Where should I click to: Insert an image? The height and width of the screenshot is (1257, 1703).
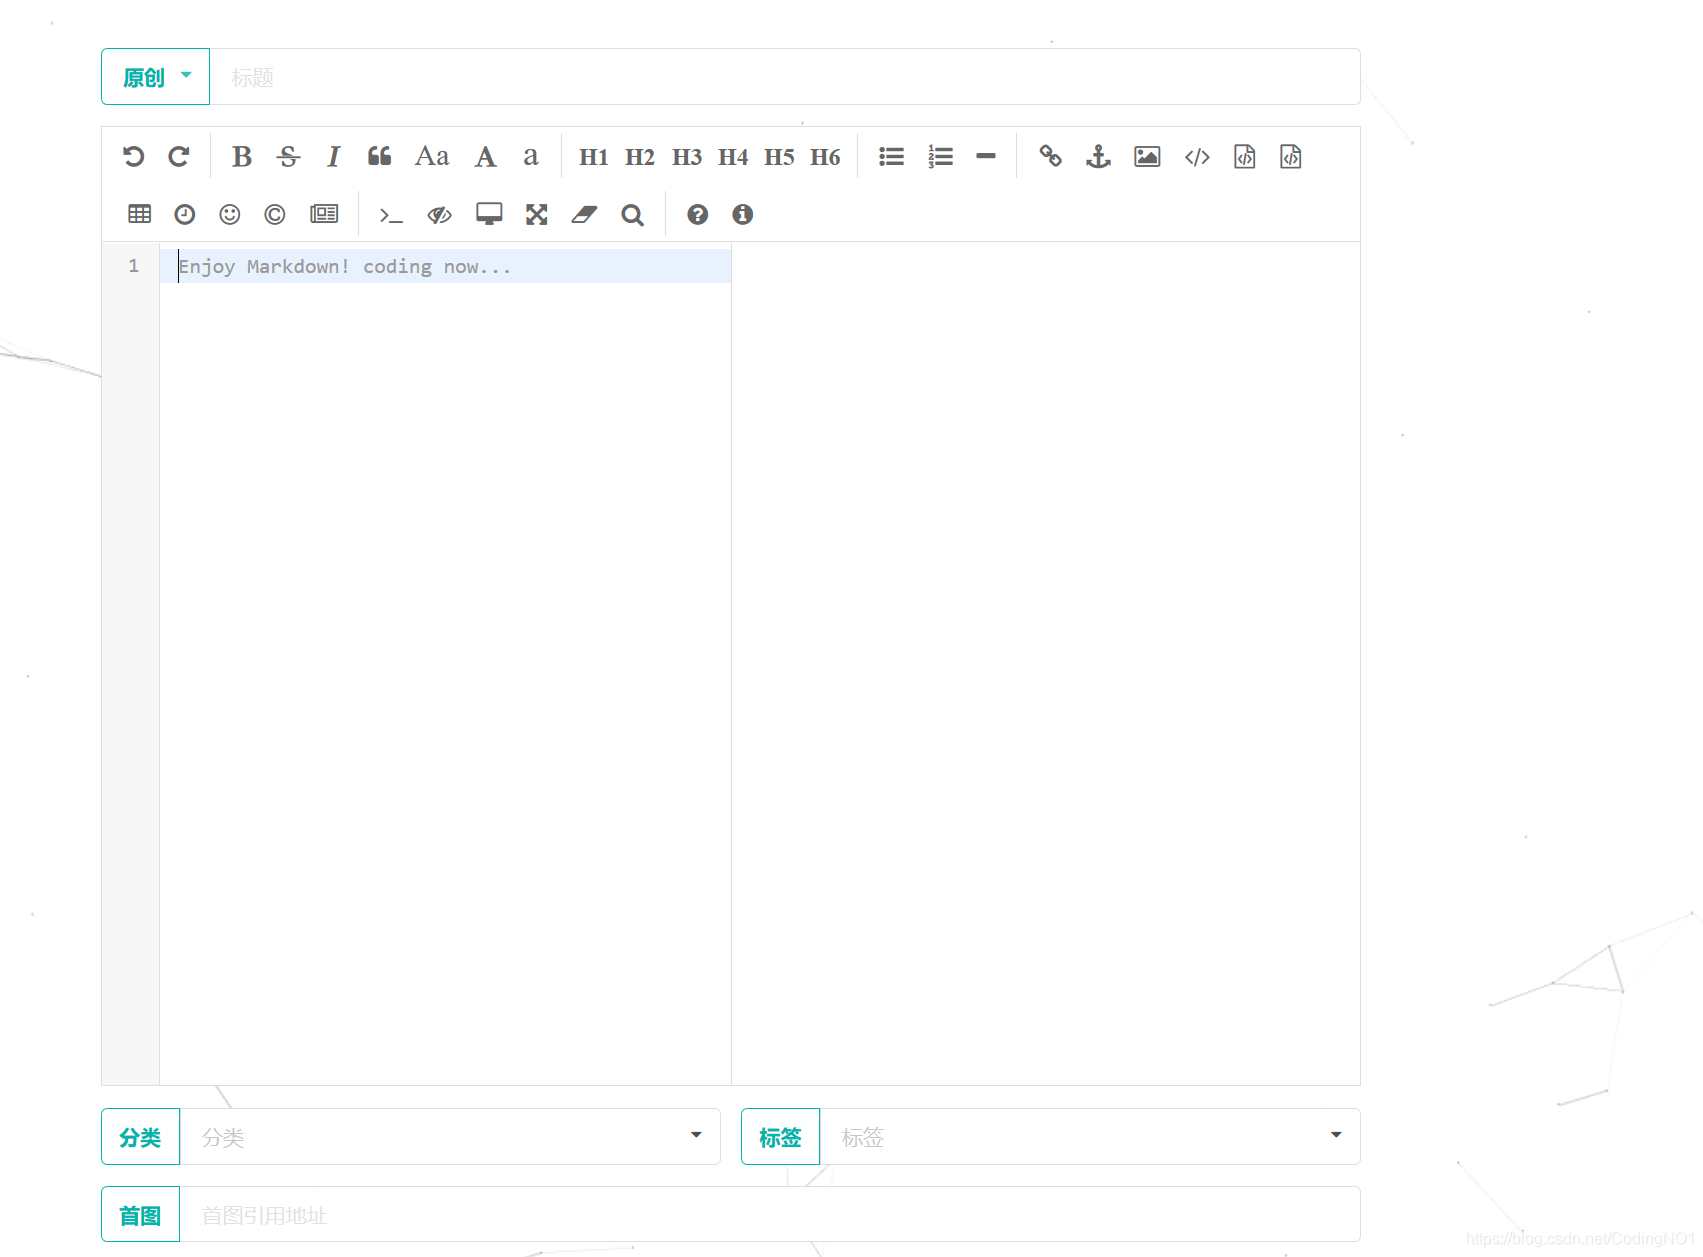tap(1147, 157)
